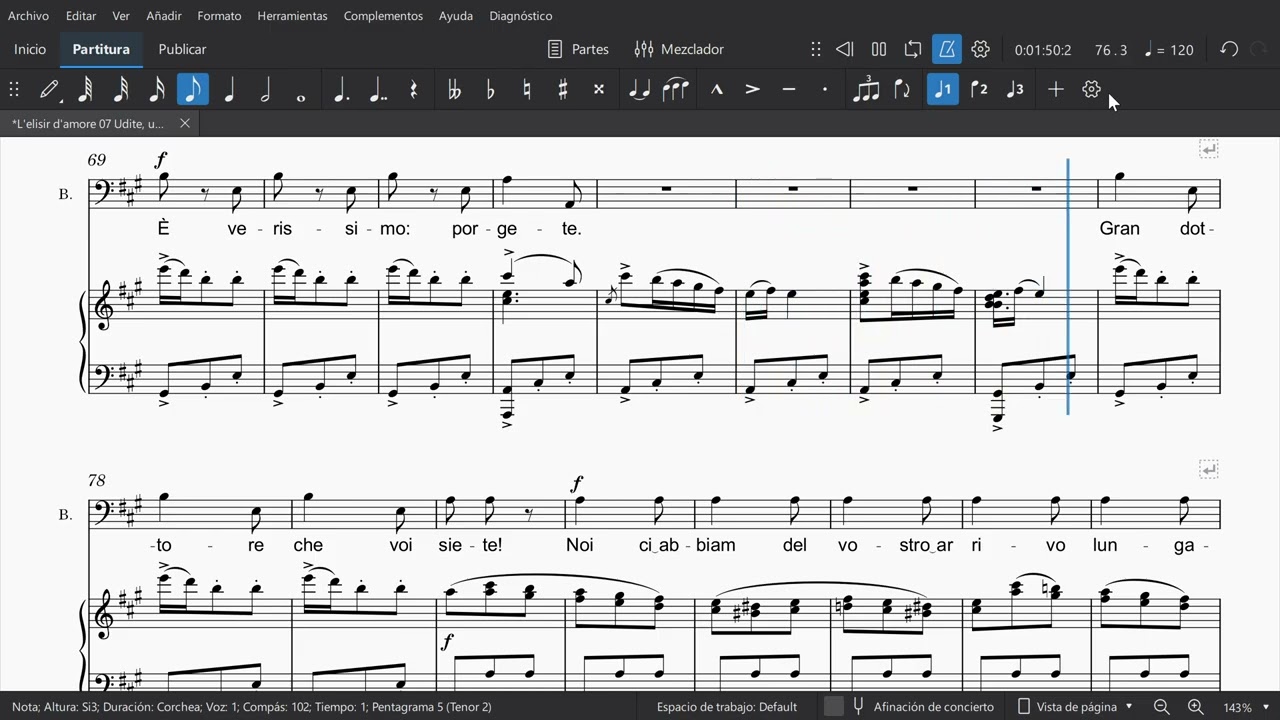Select the 64th note duration
This screenshot has width=1280, height=720.
coord(85,89)
